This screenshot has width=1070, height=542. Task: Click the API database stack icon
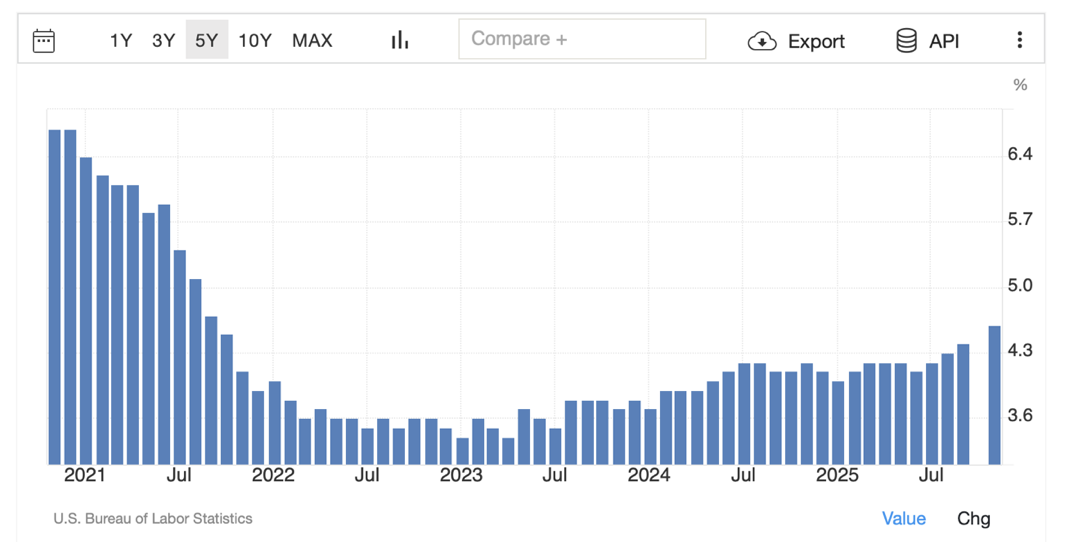coord(906,40)
